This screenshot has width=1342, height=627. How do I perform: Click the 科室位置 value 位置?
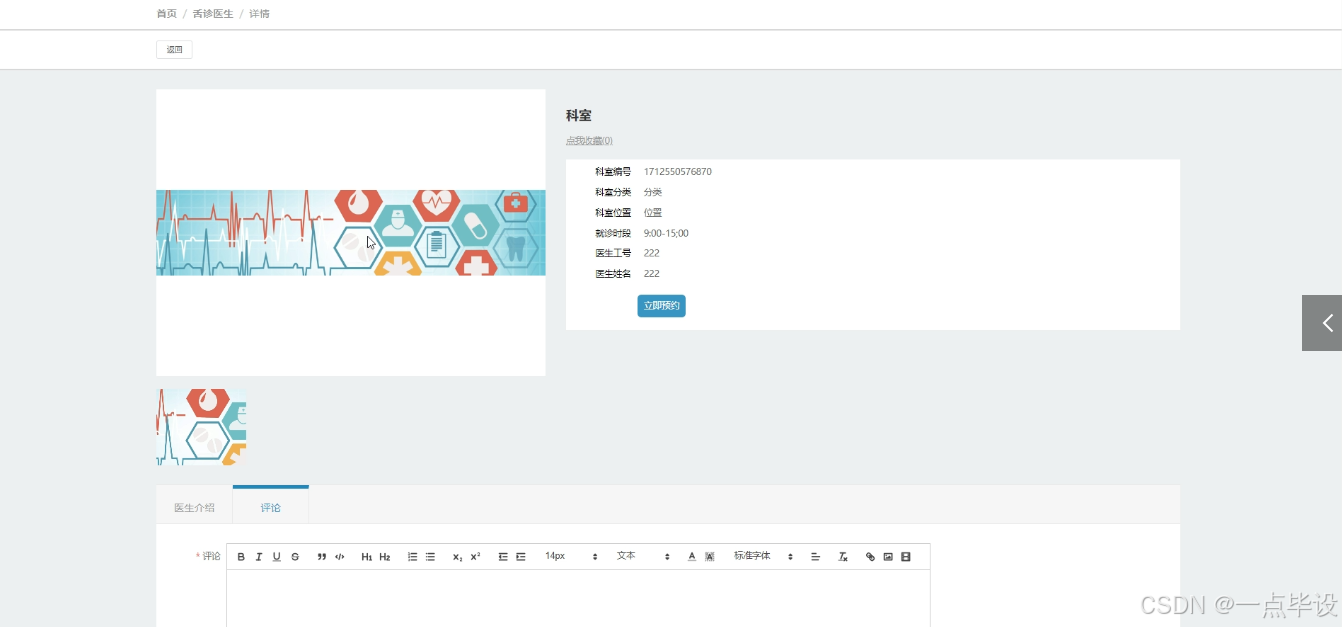(x=653, y=213)
